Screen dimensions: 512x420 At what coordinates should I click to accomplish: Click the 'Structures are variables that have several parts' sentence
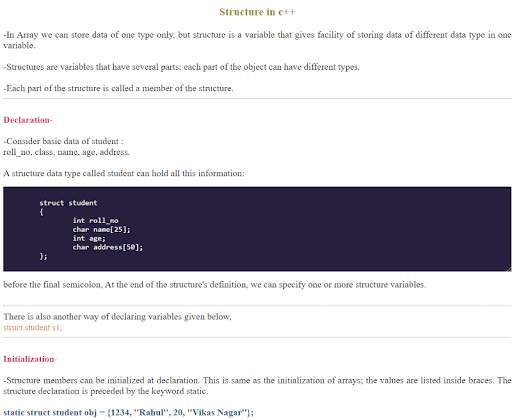[181, 67]
